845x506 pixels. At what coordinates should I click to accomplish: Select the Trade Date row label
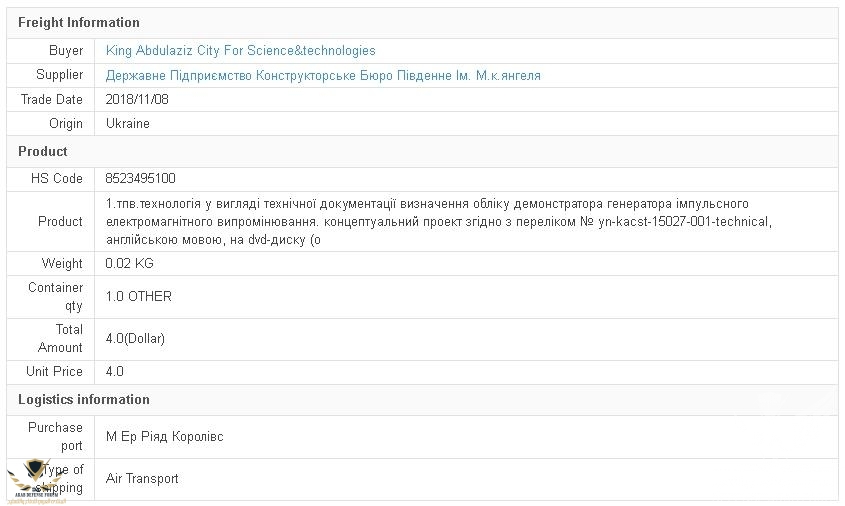(52, 99)
